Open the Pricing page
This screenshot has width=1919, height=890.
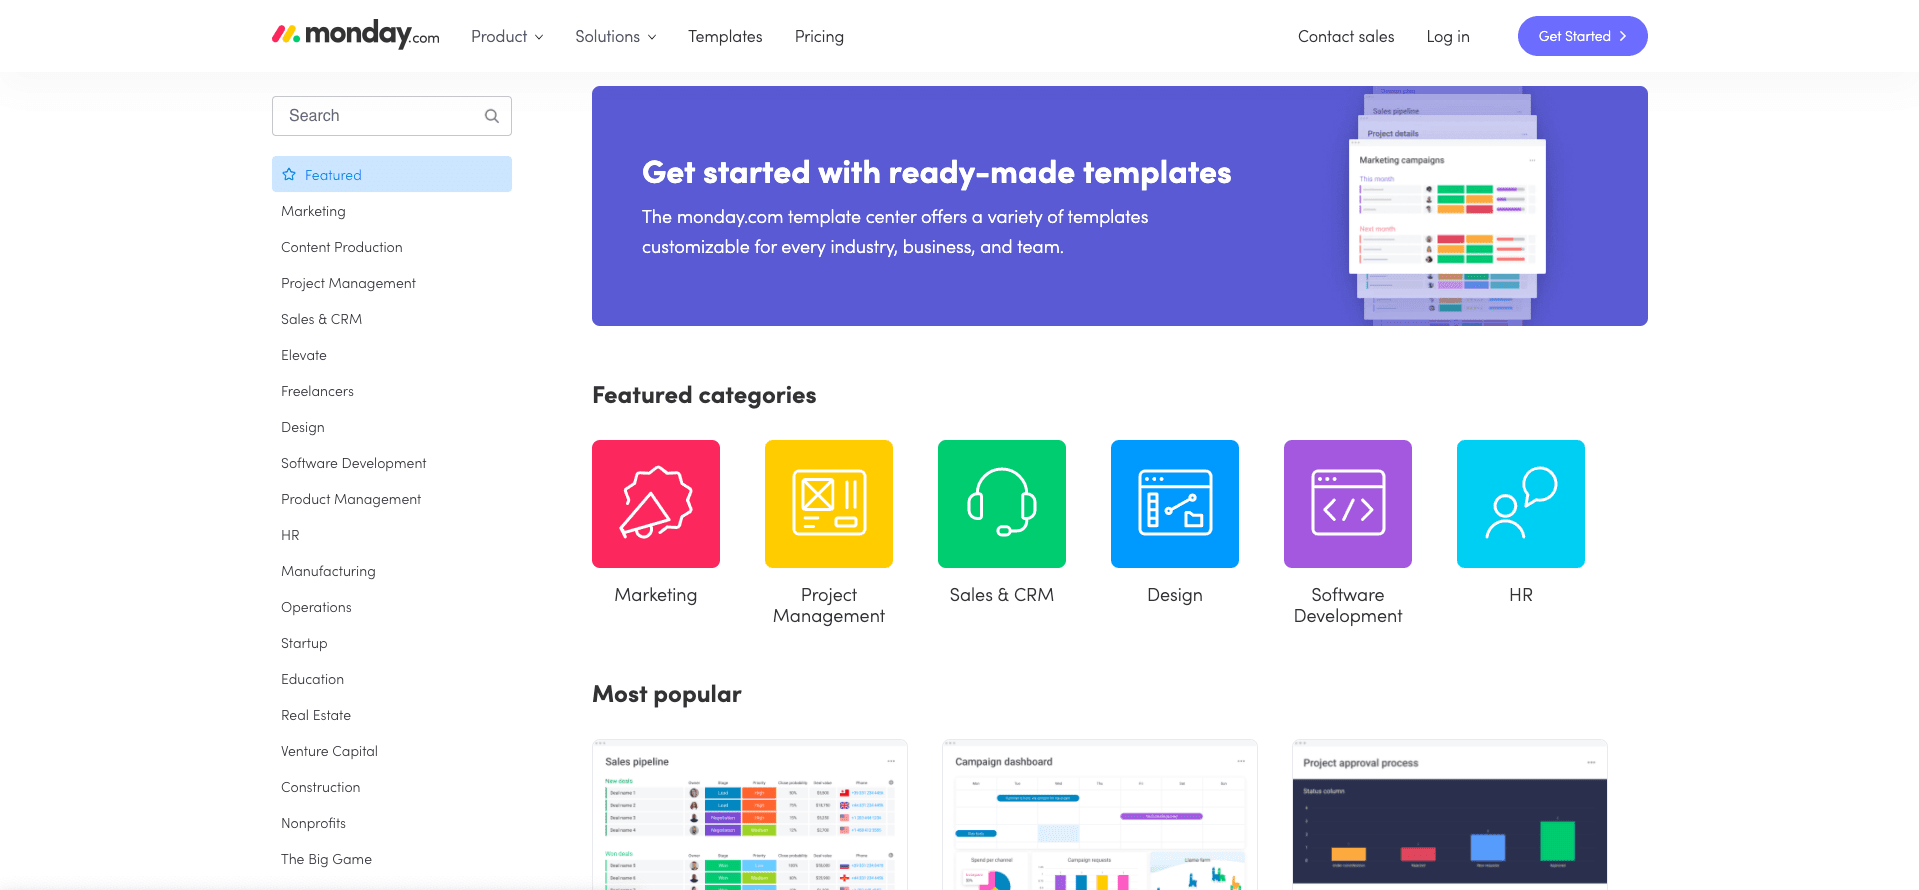[x=819, y=36]
